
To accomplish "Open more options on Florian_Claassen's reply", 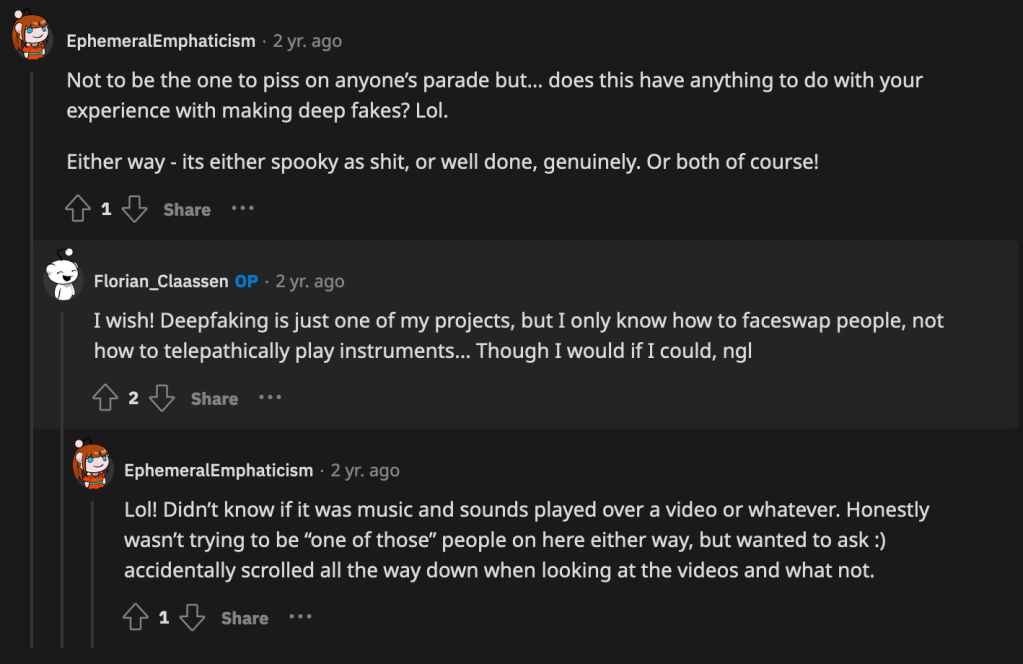I will pyautogui.click(x=270, y=398).
